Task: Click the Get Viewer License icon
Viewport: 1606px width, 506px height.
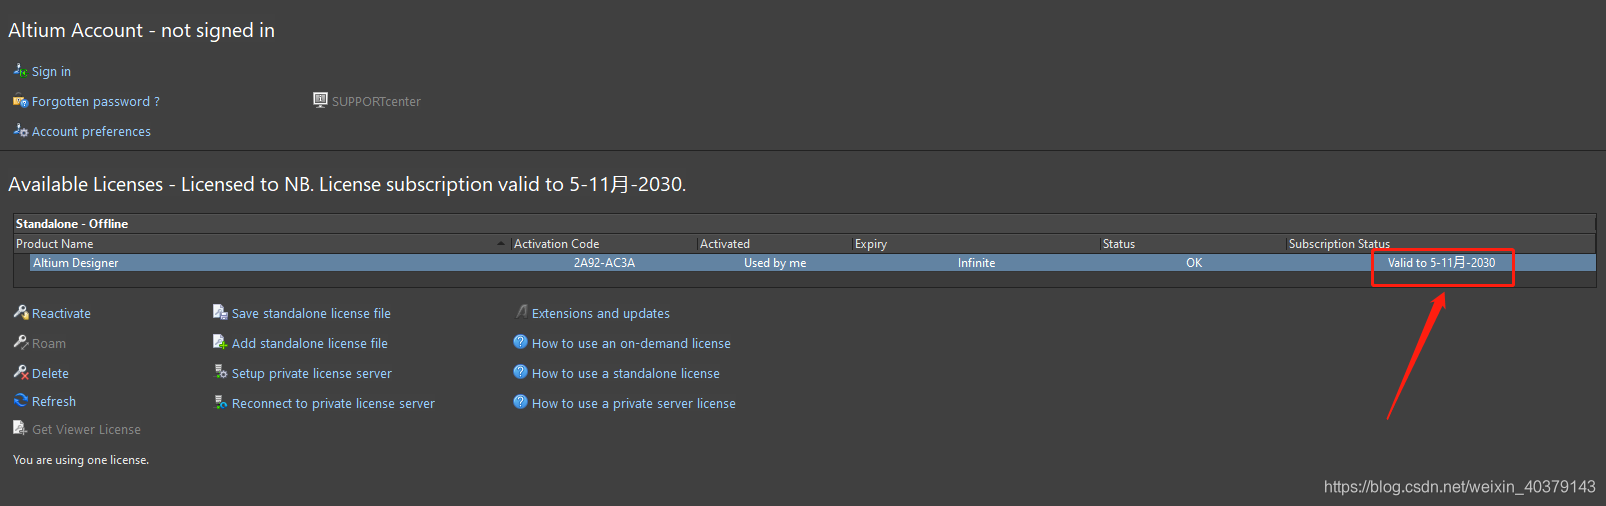Action: click(x=20, y=428)
